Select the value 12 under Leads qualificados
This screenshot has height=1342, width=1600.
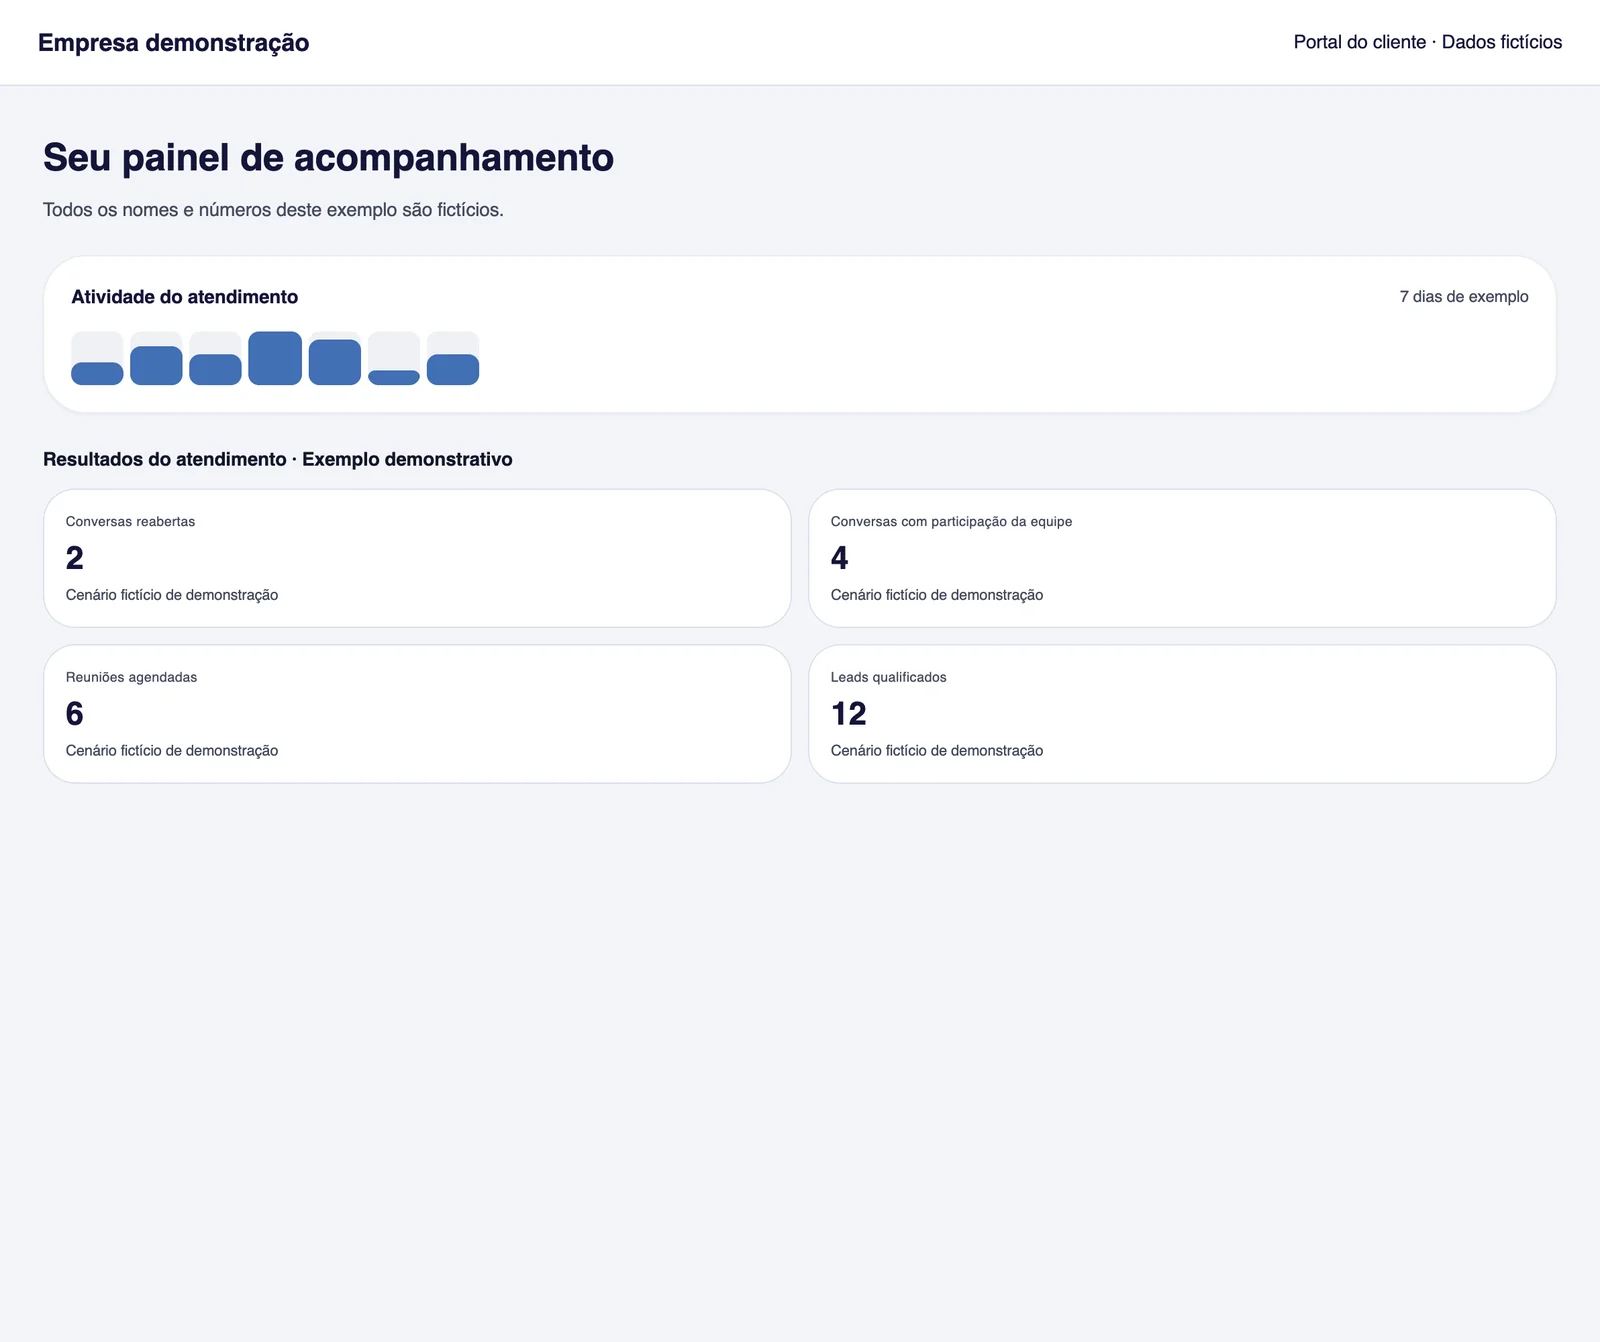[x=849, y=713]
